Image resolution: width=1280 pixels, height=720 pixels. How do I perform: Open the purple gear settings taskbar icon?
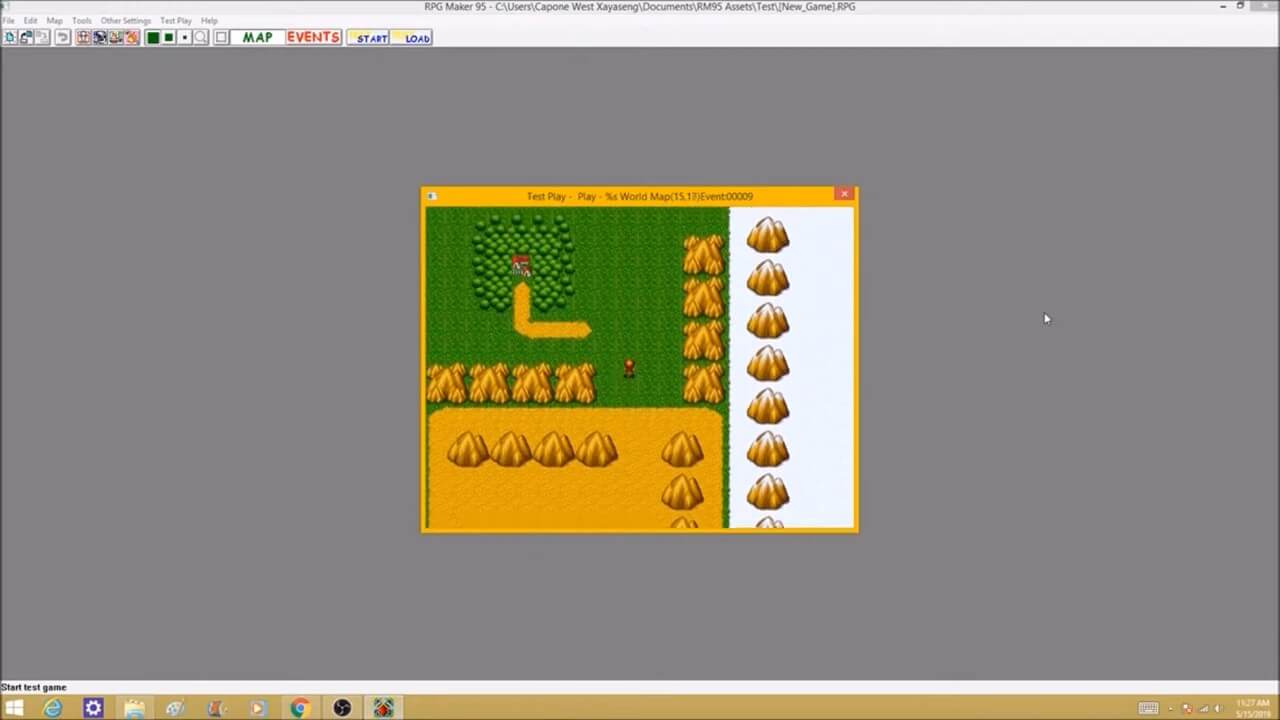point(93,708)
